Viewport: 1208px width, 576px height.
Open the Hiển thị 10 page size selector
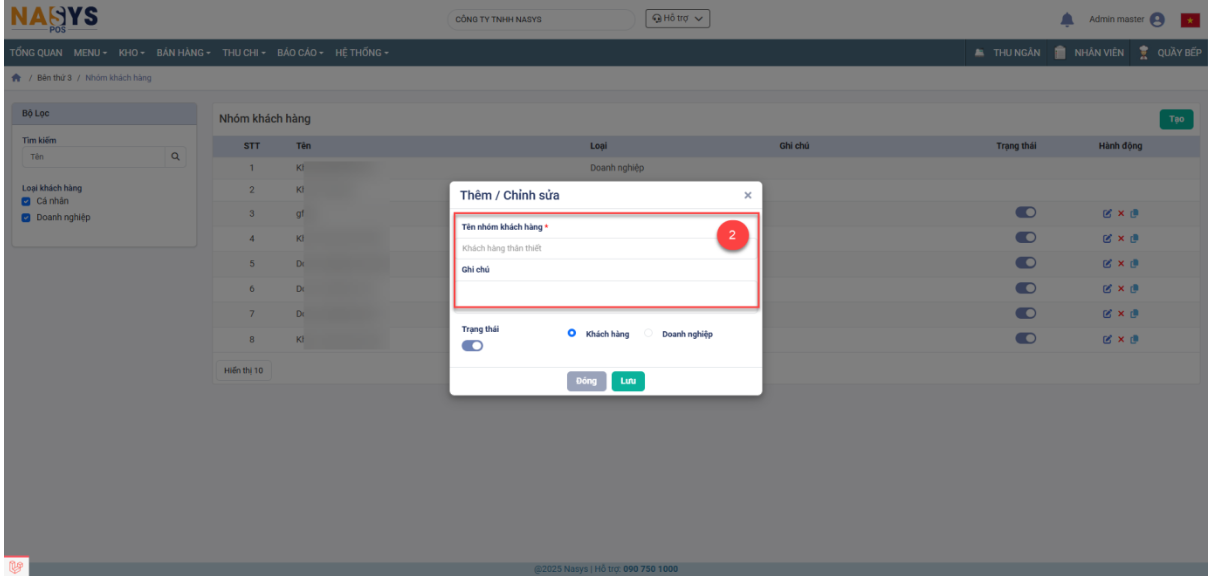243,371
